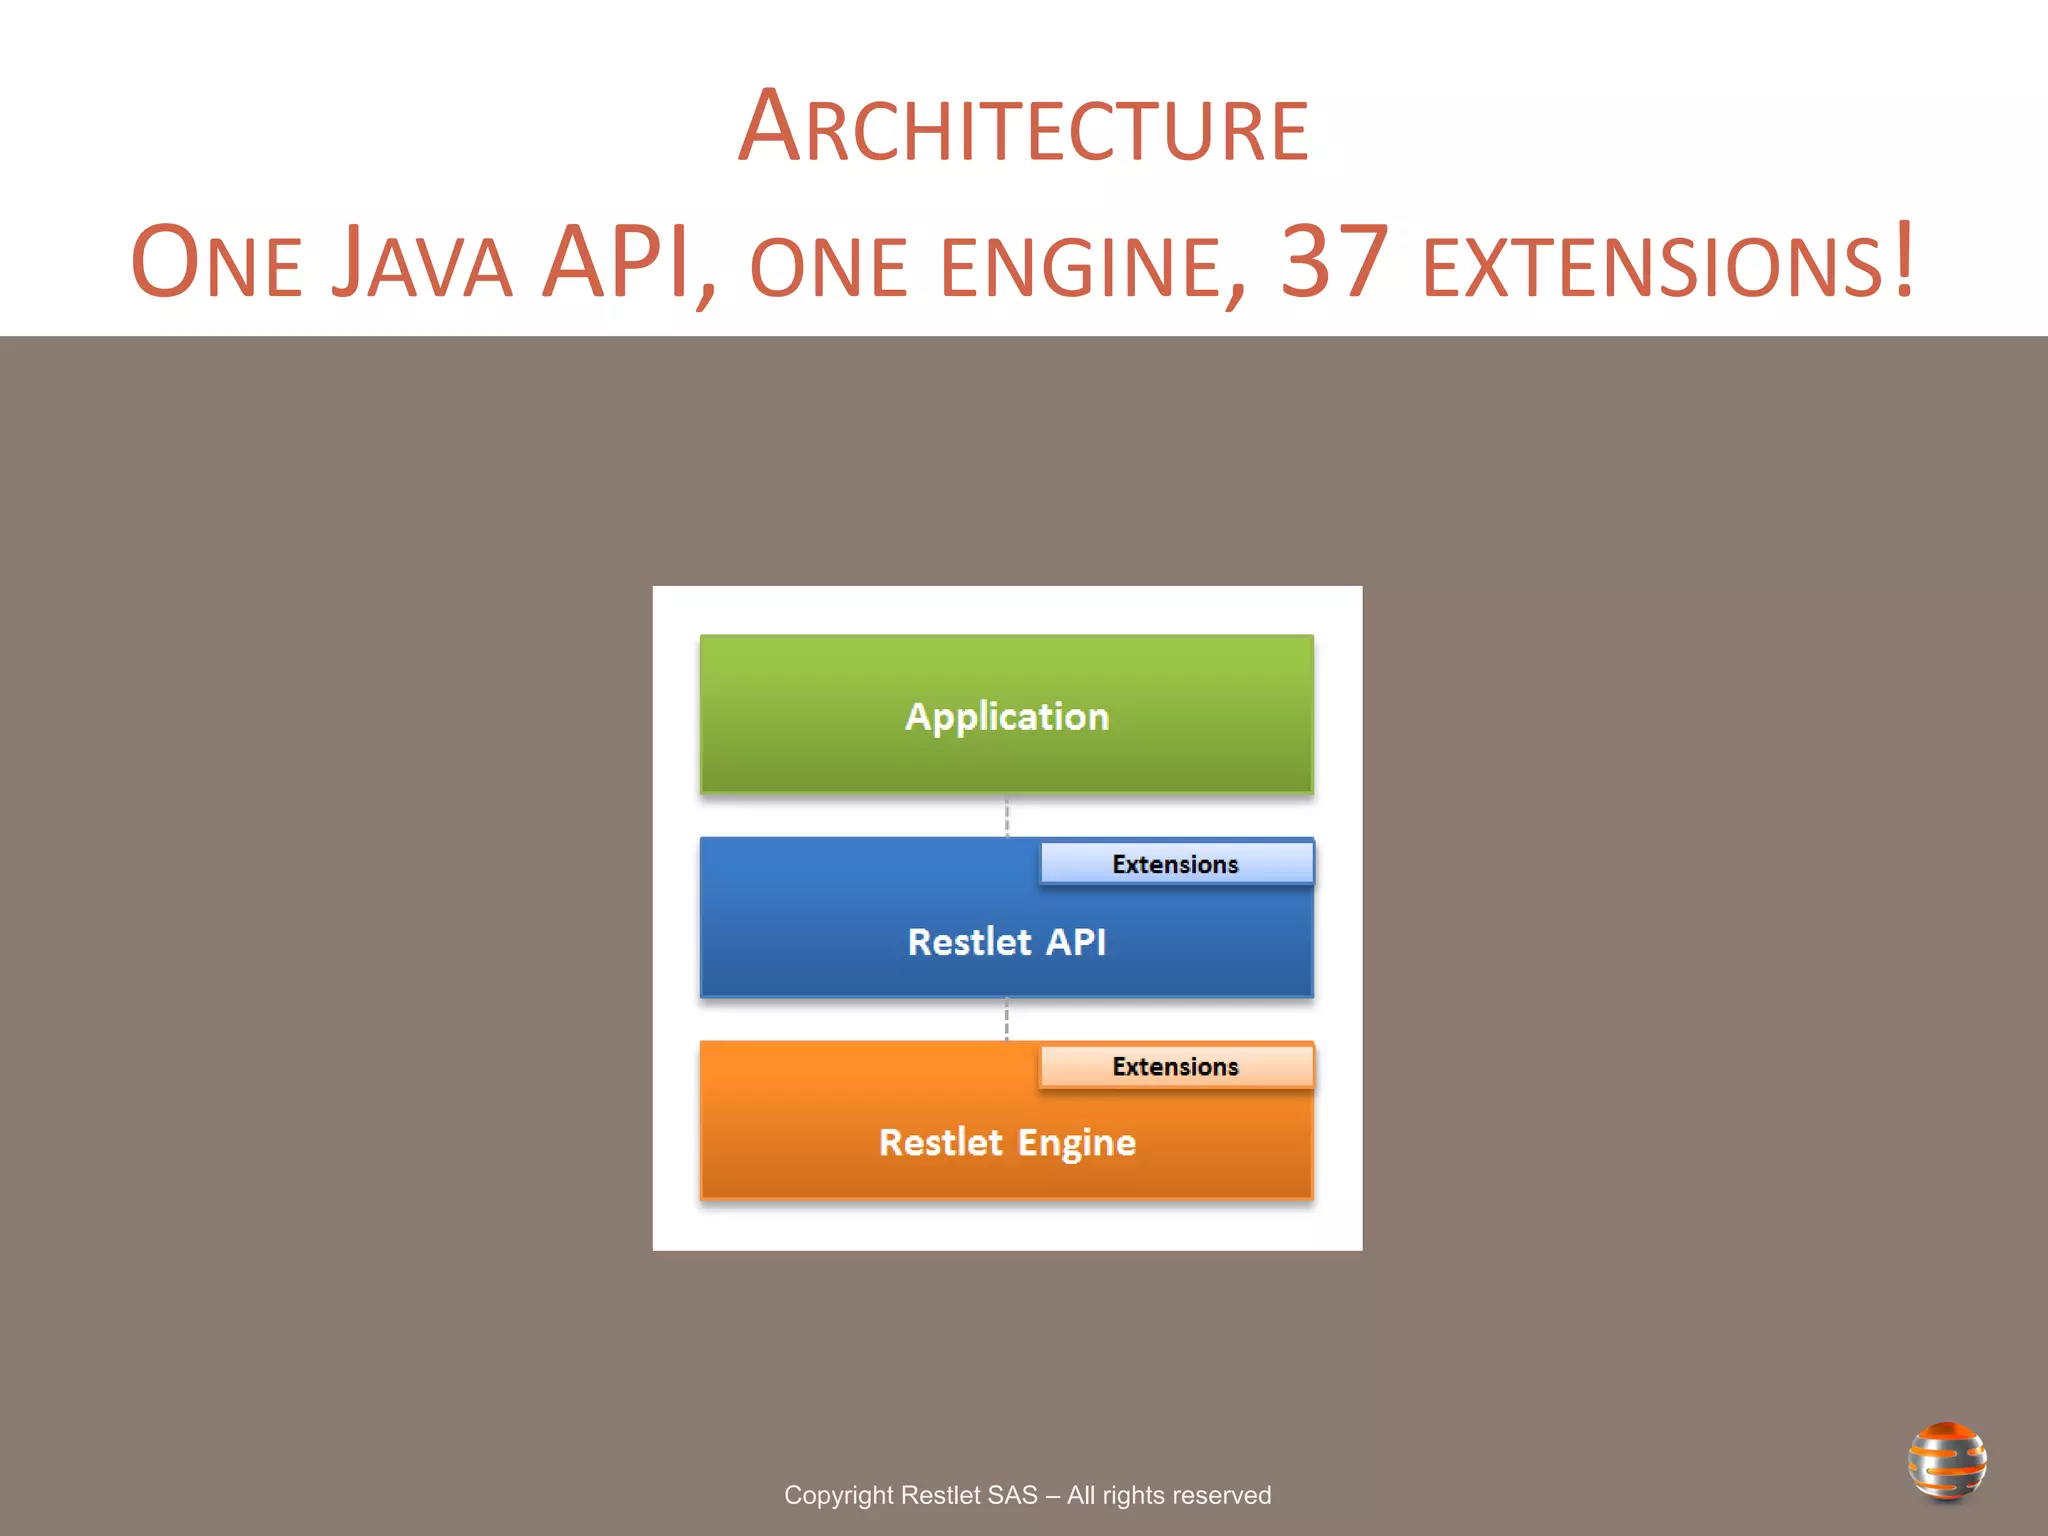
Task: Click the '37 extensions!' subtitle text
Action: 1599,263
